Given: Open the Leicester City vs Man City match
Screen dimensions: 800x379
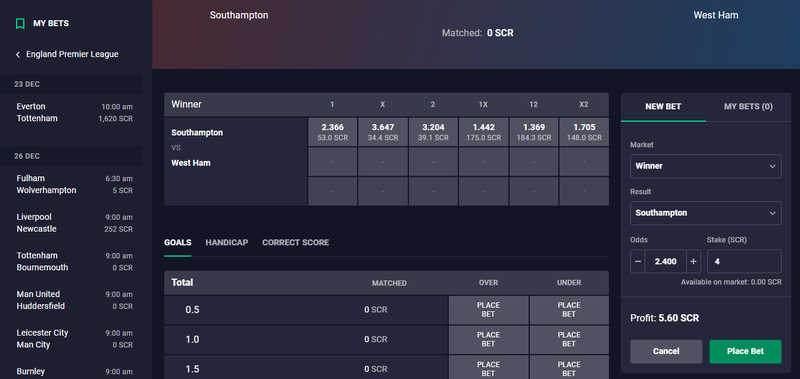Looking at the screenshot, I should [74, 339].
